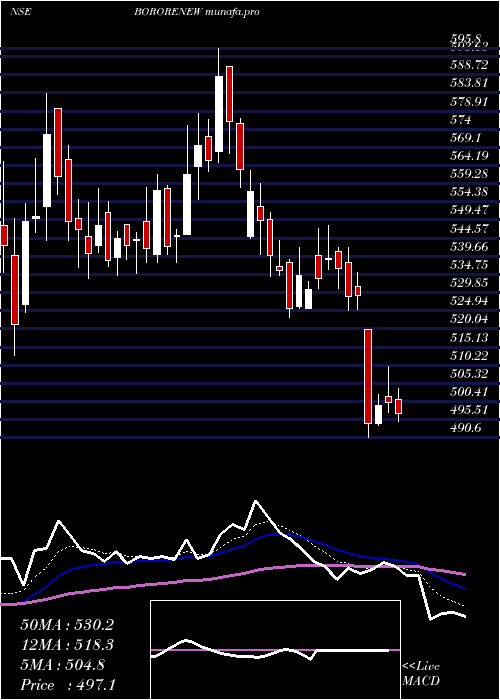Screen dimensions: 500x700
Task: Select the 564.19 price level label
Action: tap(468, 156)
